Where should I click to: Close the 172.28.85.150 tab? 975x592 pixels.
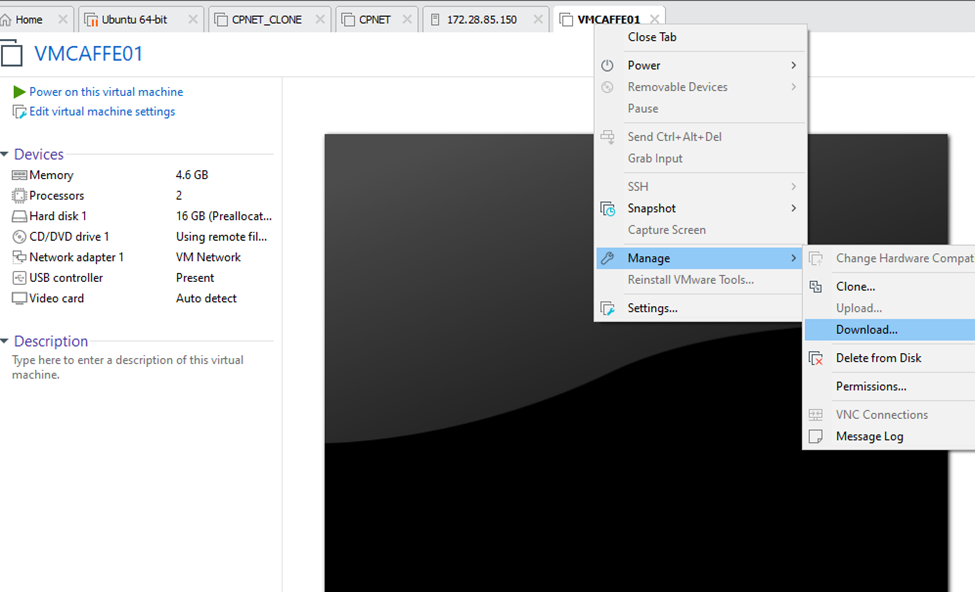click(538, 20)
